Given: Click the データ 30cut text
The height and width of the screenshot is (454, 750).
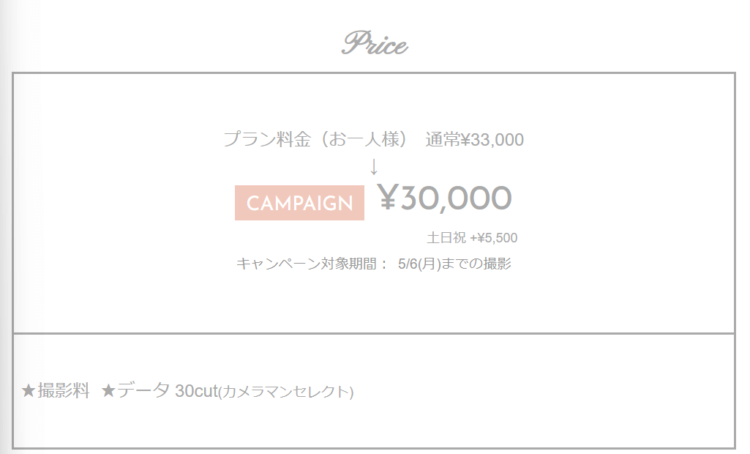Looking at the screenshot, I should 168,391.
